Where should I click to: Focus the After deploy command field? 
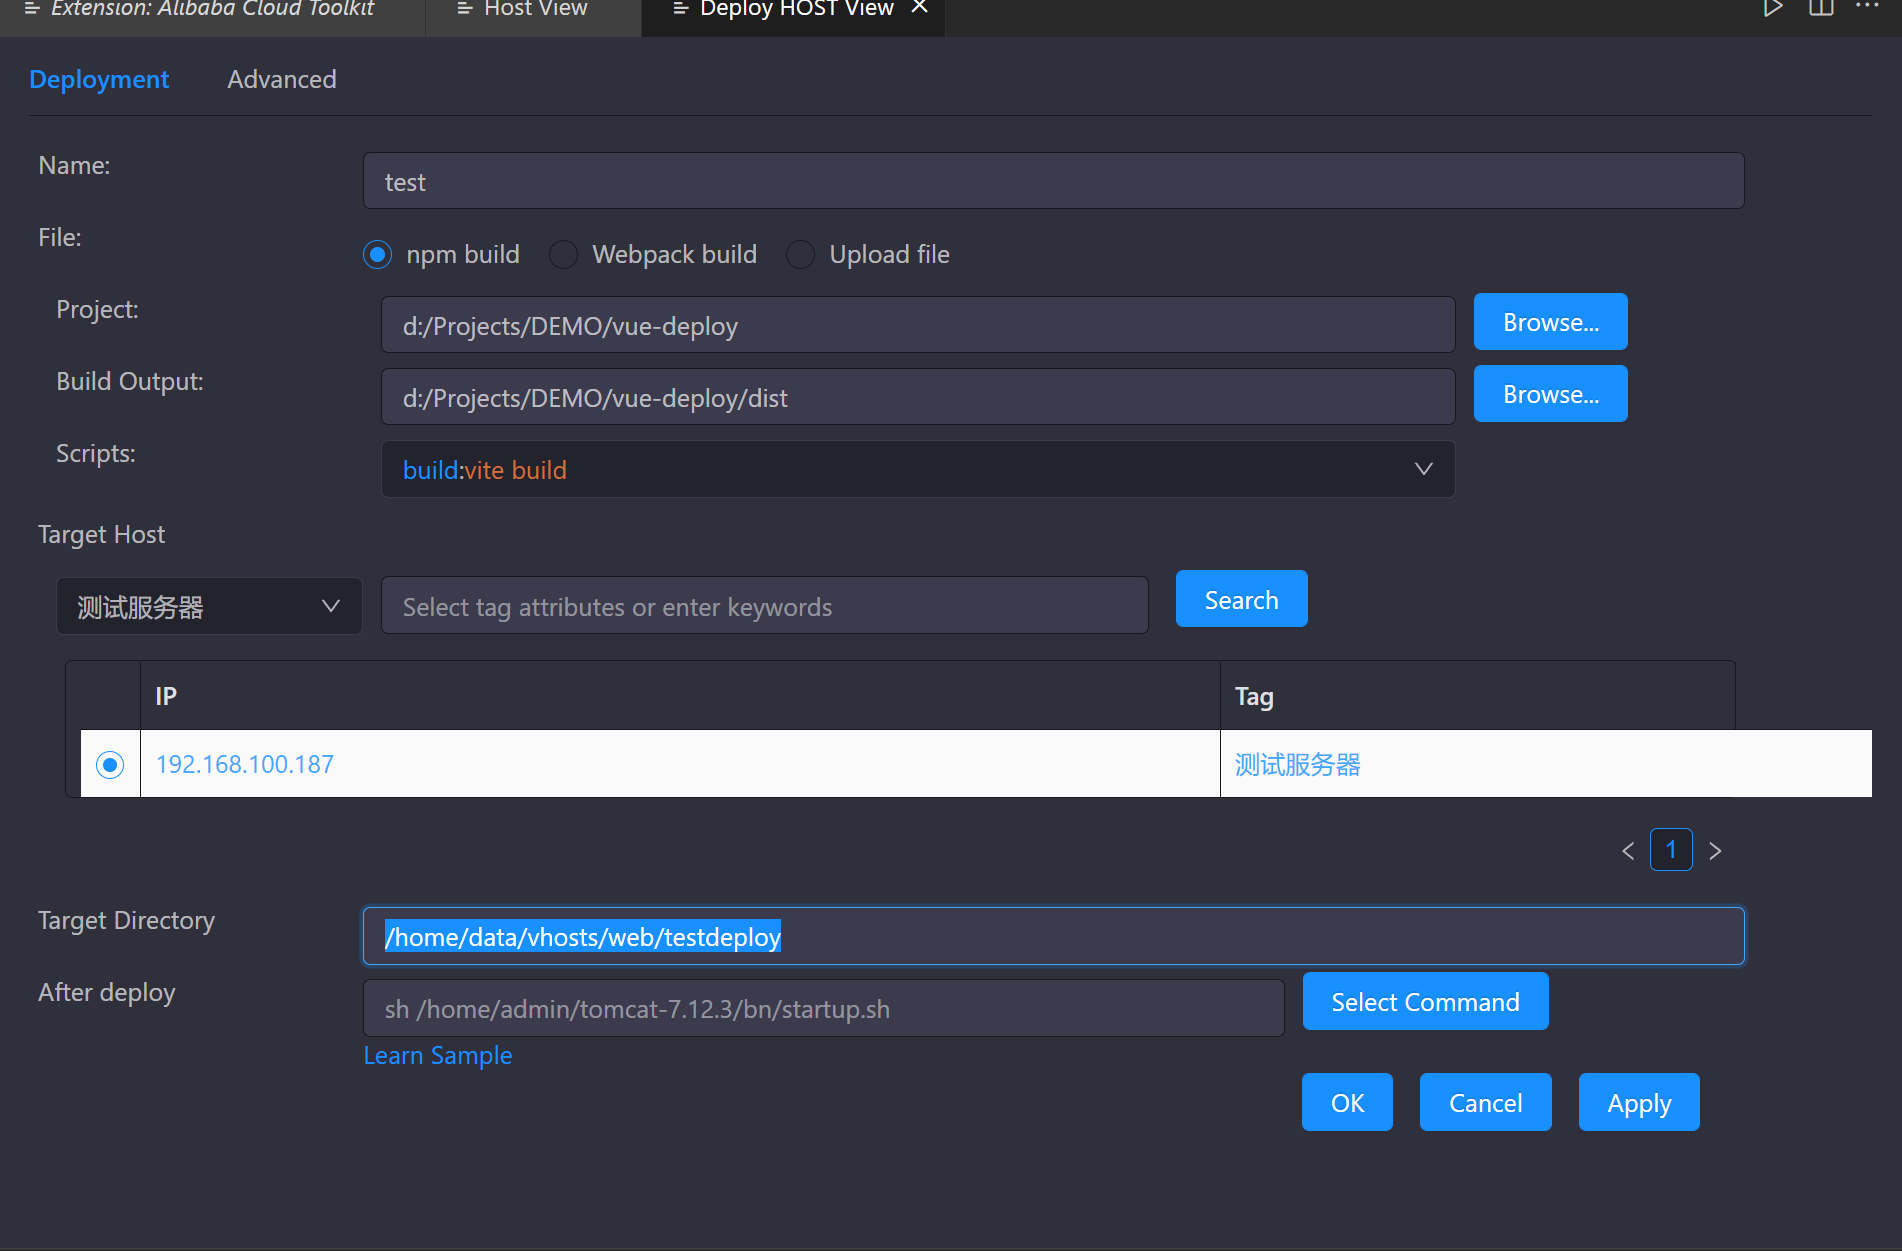click(x=824, y=1008)
